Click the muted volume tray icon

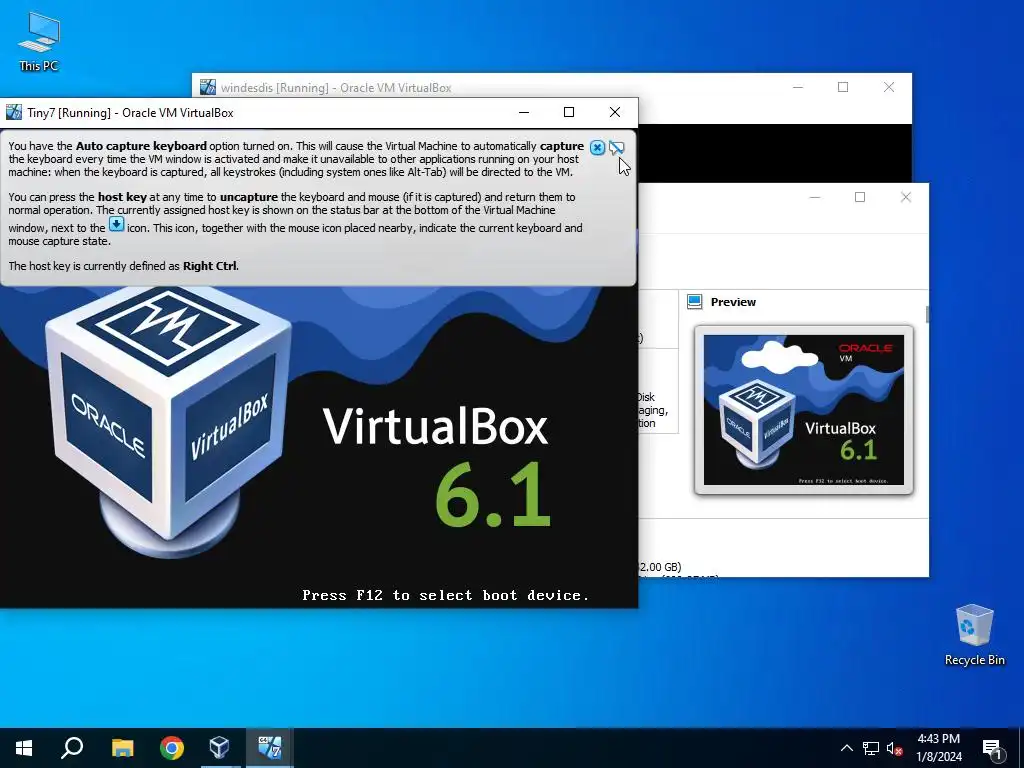tap(894, 748)
